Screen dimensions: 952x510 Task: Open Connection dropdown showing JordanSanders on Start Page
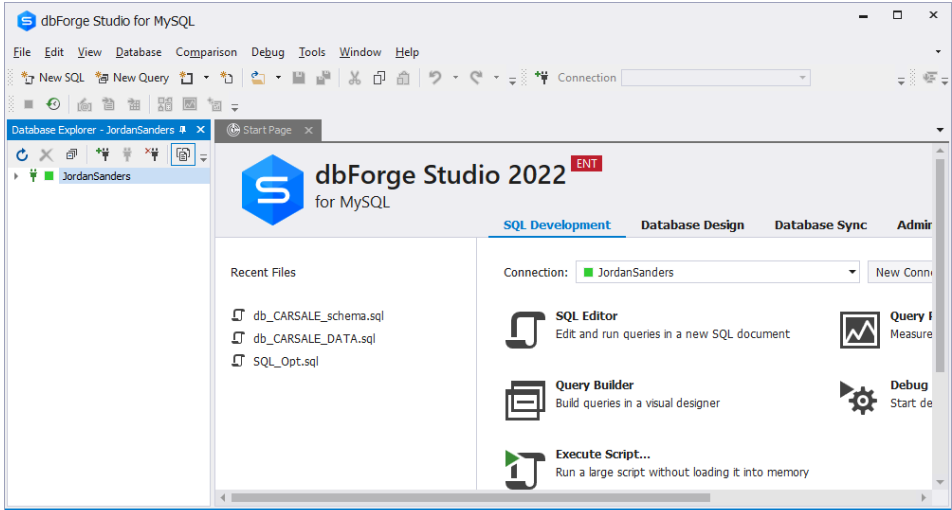coord(718,272)
